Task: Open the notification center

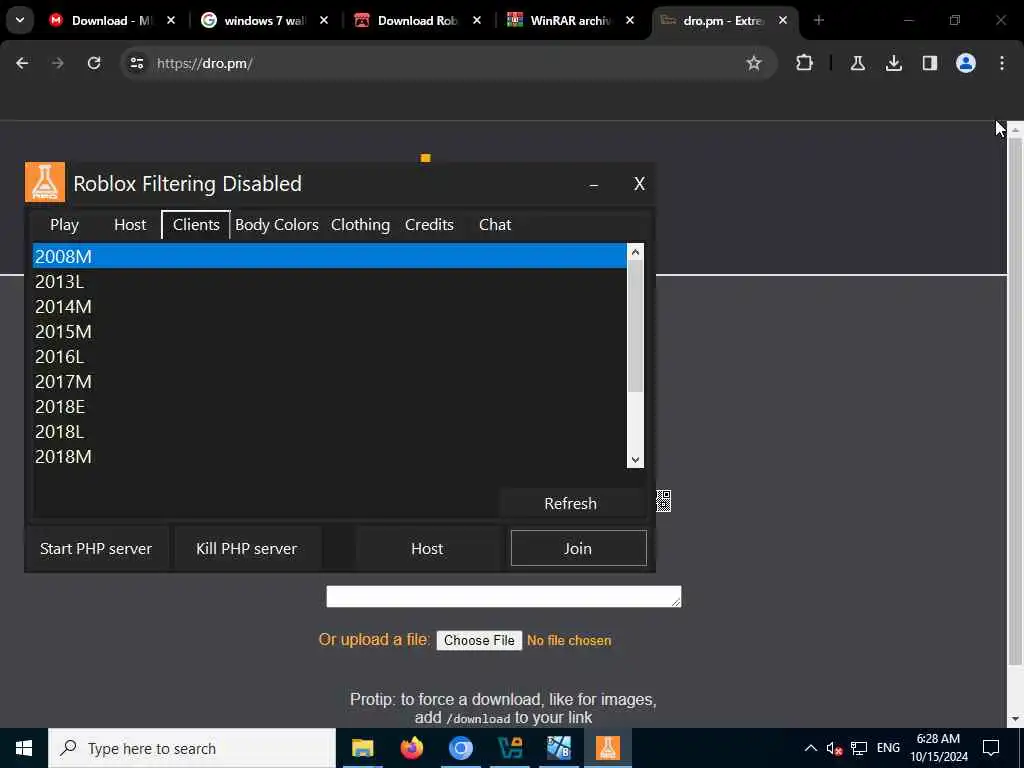Action: (991, 748)
